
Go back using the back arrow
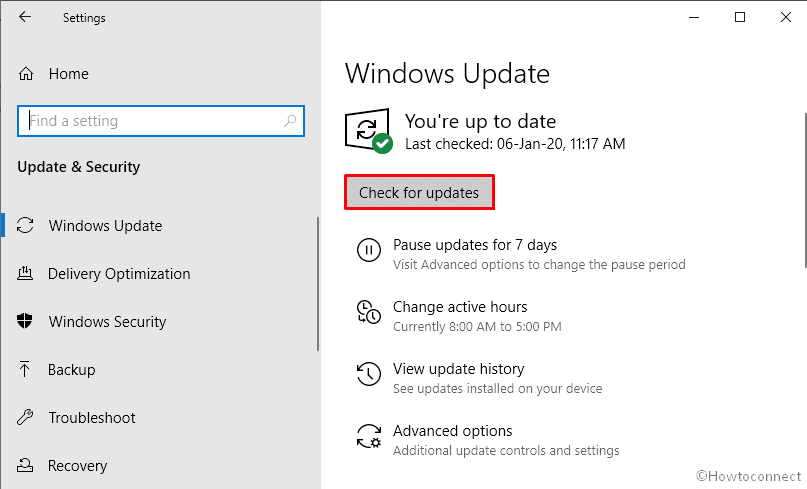(25, 17)
